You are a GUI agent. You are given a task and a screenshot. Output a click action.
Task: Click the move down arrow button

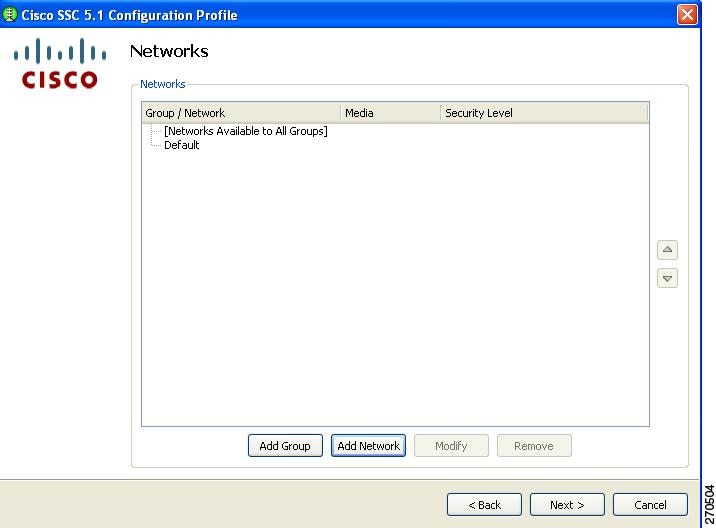667,278
